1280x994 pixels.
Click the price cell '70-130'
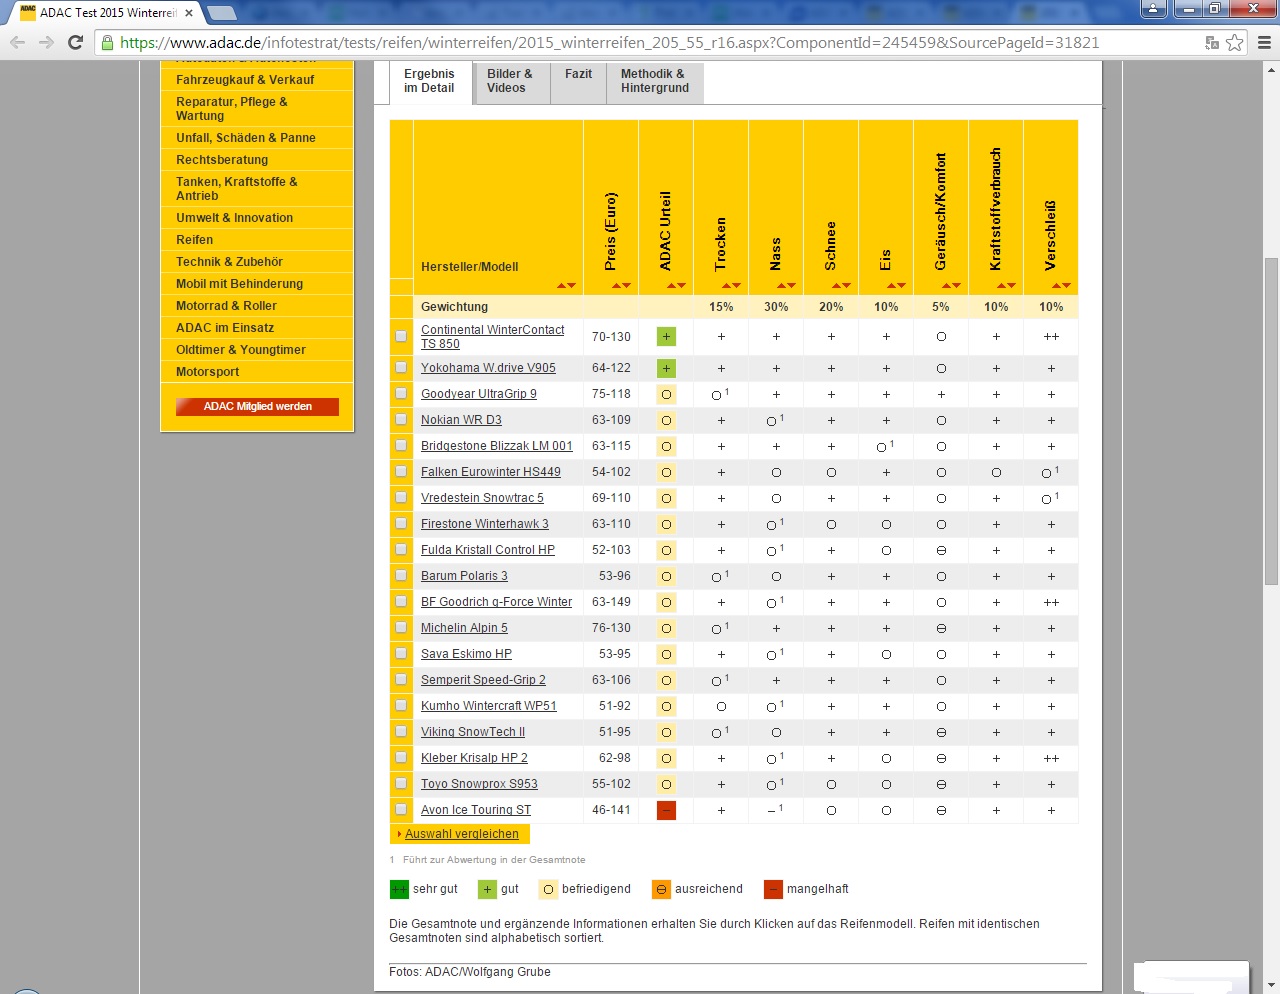click(611, 337)
